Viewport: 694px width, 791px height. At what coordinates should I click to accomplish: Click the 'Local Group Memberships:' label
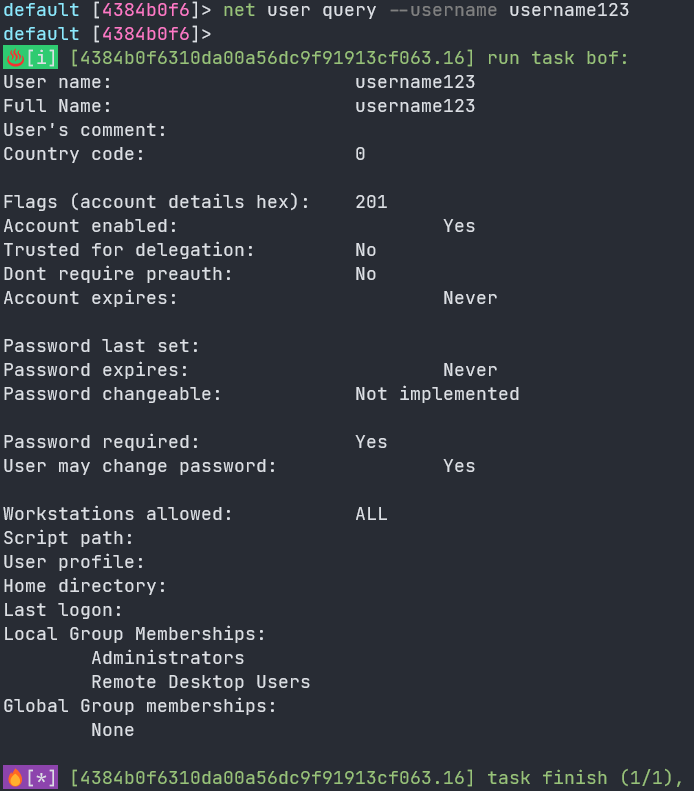click(x=135, y=634)
